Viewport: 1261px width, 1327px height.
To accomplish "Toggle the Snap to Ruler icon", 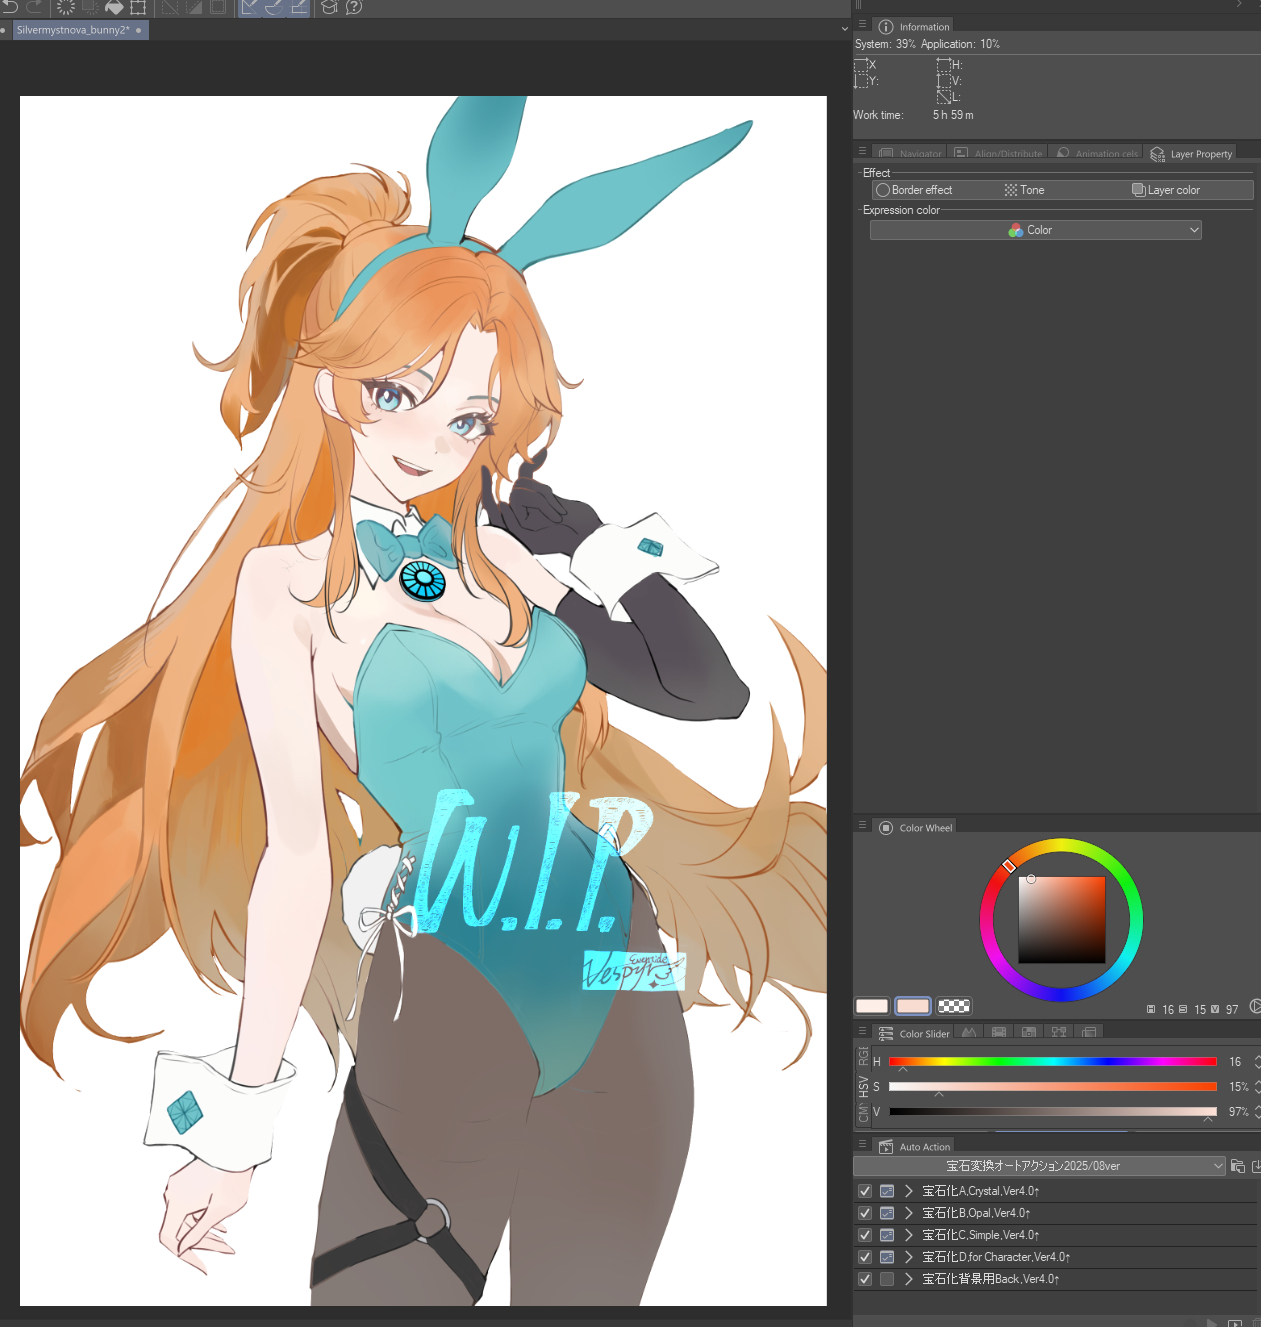I will pyautogui.click(x=249, y=7).
